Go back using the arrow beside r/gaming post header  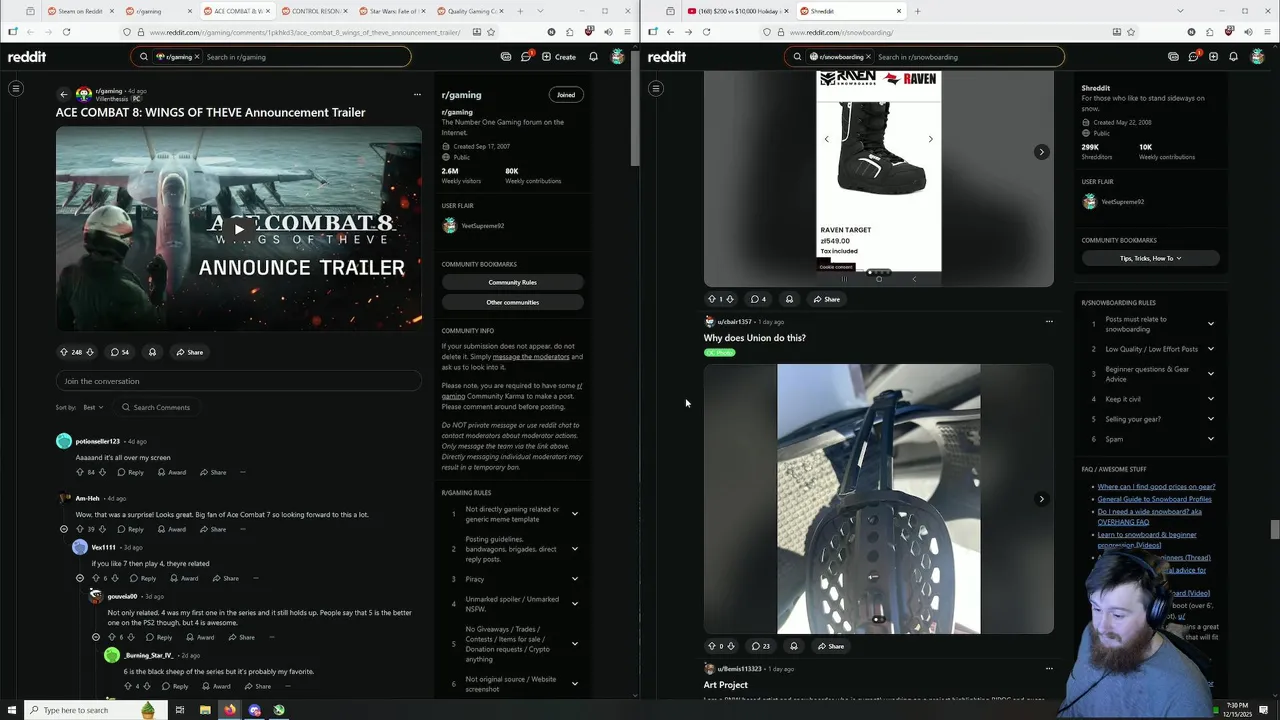pos(63,95)
